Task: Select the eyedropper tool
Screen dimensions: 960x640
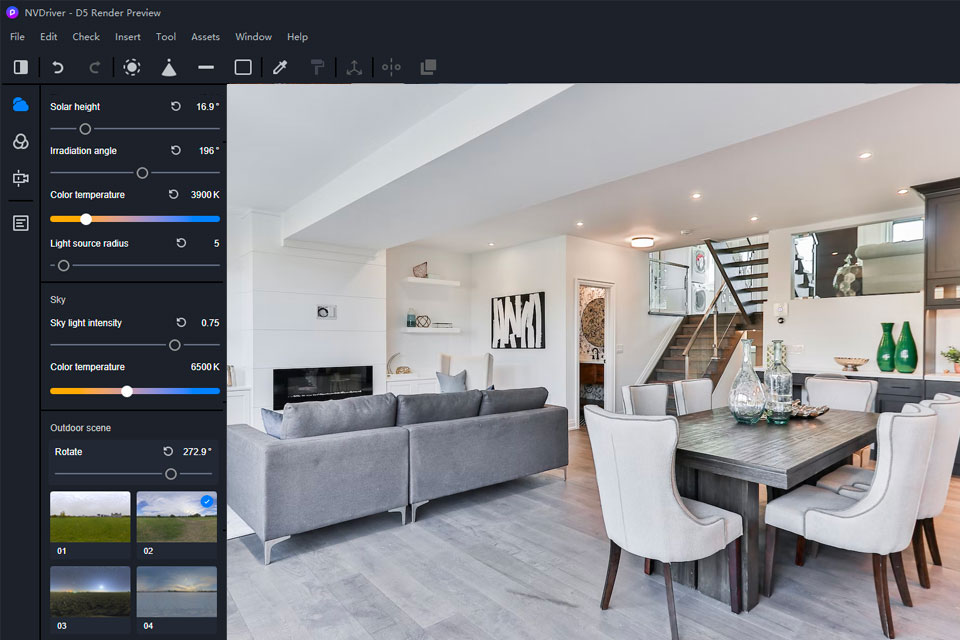Action: (280, 67)
